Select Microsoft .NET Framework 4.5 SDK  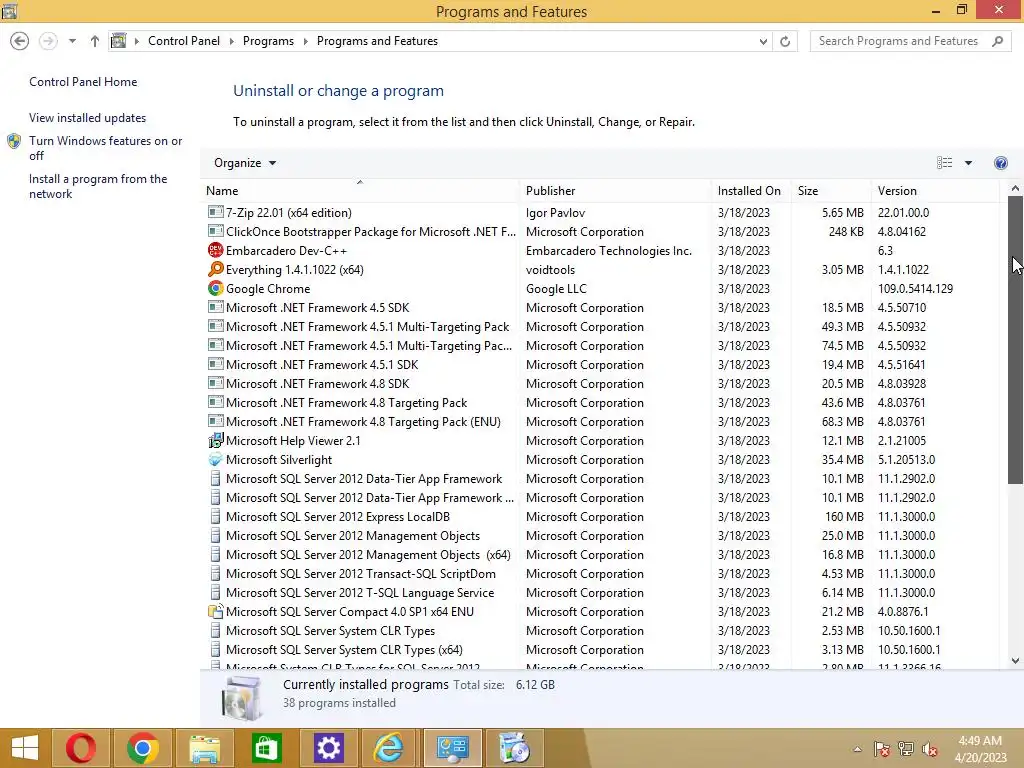(x=600, y=307)
